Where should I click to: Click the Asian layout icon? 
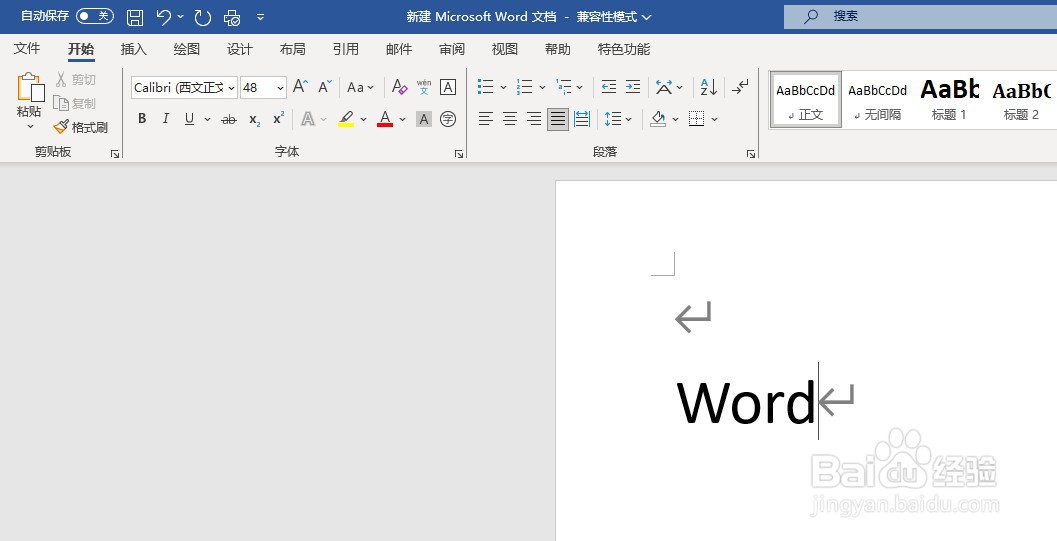(x=663, y=87)
